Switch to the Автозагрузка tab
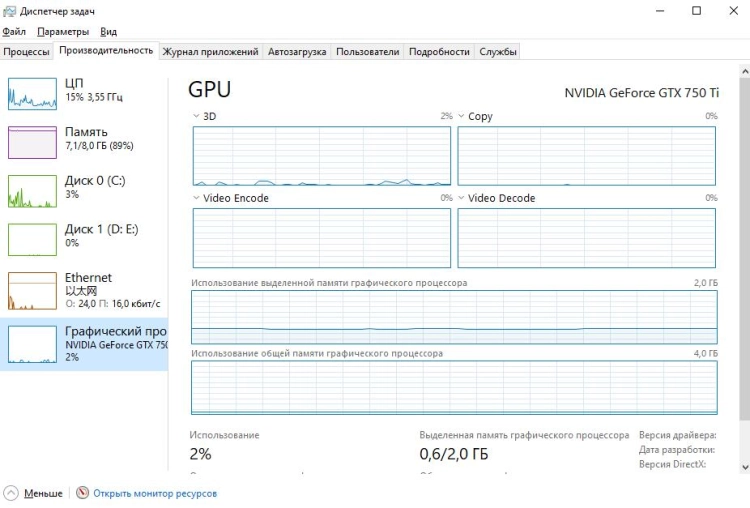Viewport: 750px width, 508px height. [x=298, y=52]
